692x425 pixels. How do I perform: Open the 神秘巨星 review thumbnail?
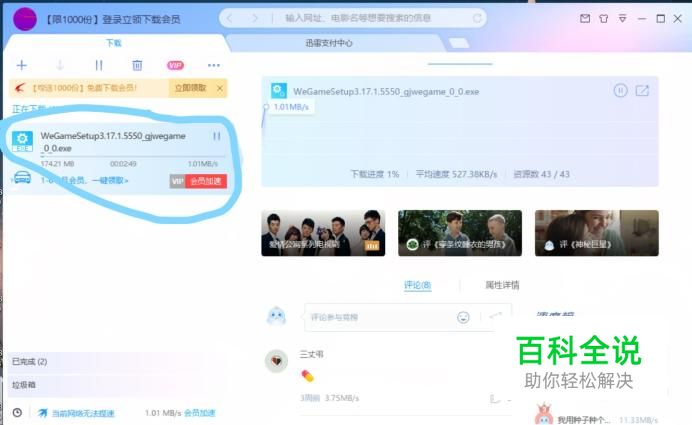coord(597,233)
